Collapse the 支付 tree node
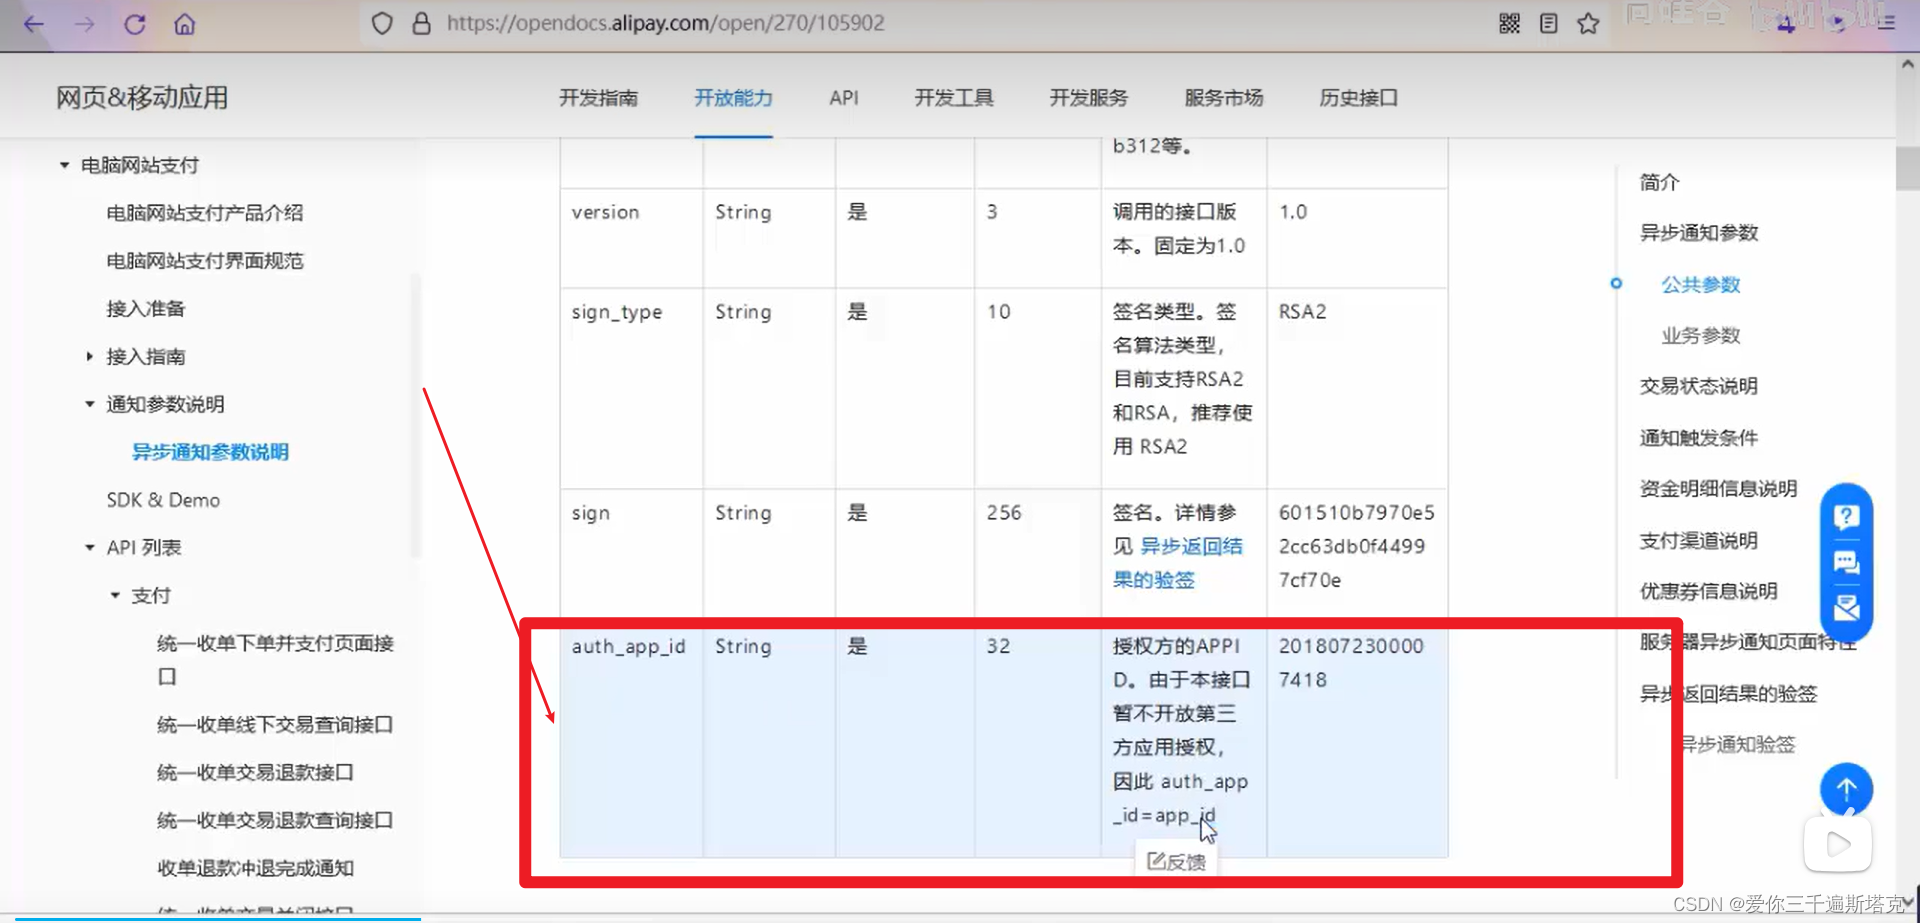The width and height of the screenshot is (1920, 923). [115, 595]
